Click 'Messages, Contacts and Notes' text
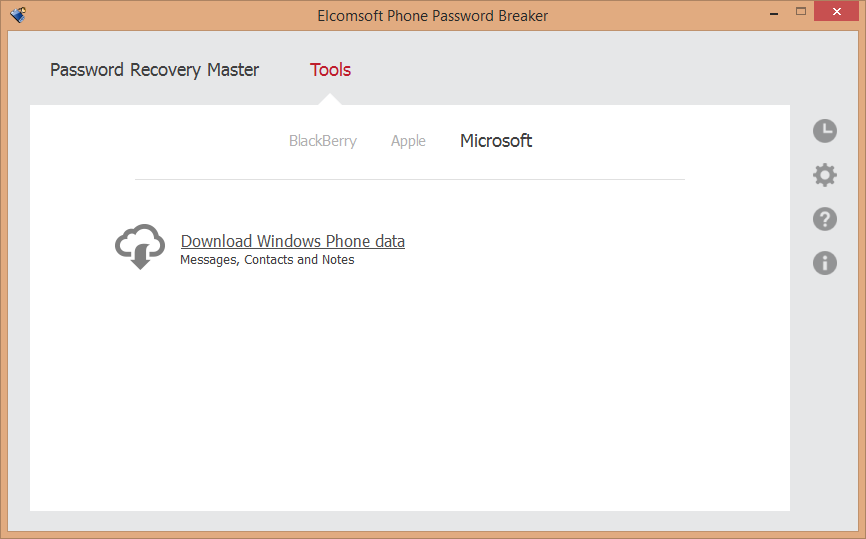866x539 pixels. coord(267,260)
